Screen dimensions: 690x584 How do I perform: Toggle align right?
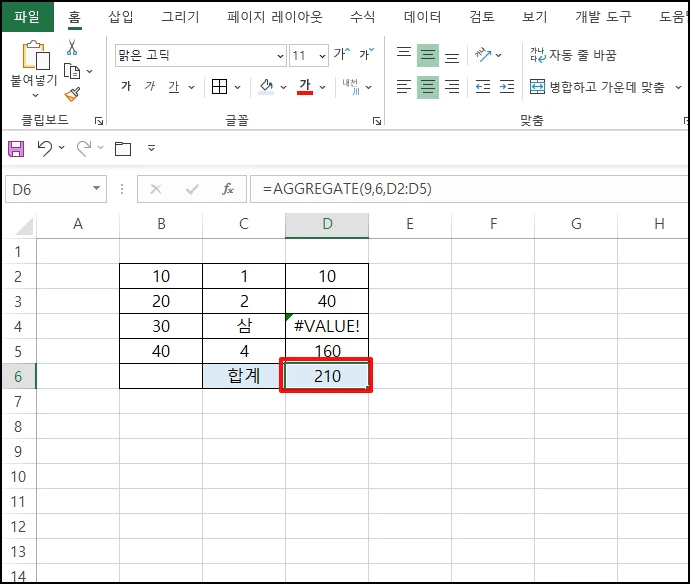pos(452,87)
